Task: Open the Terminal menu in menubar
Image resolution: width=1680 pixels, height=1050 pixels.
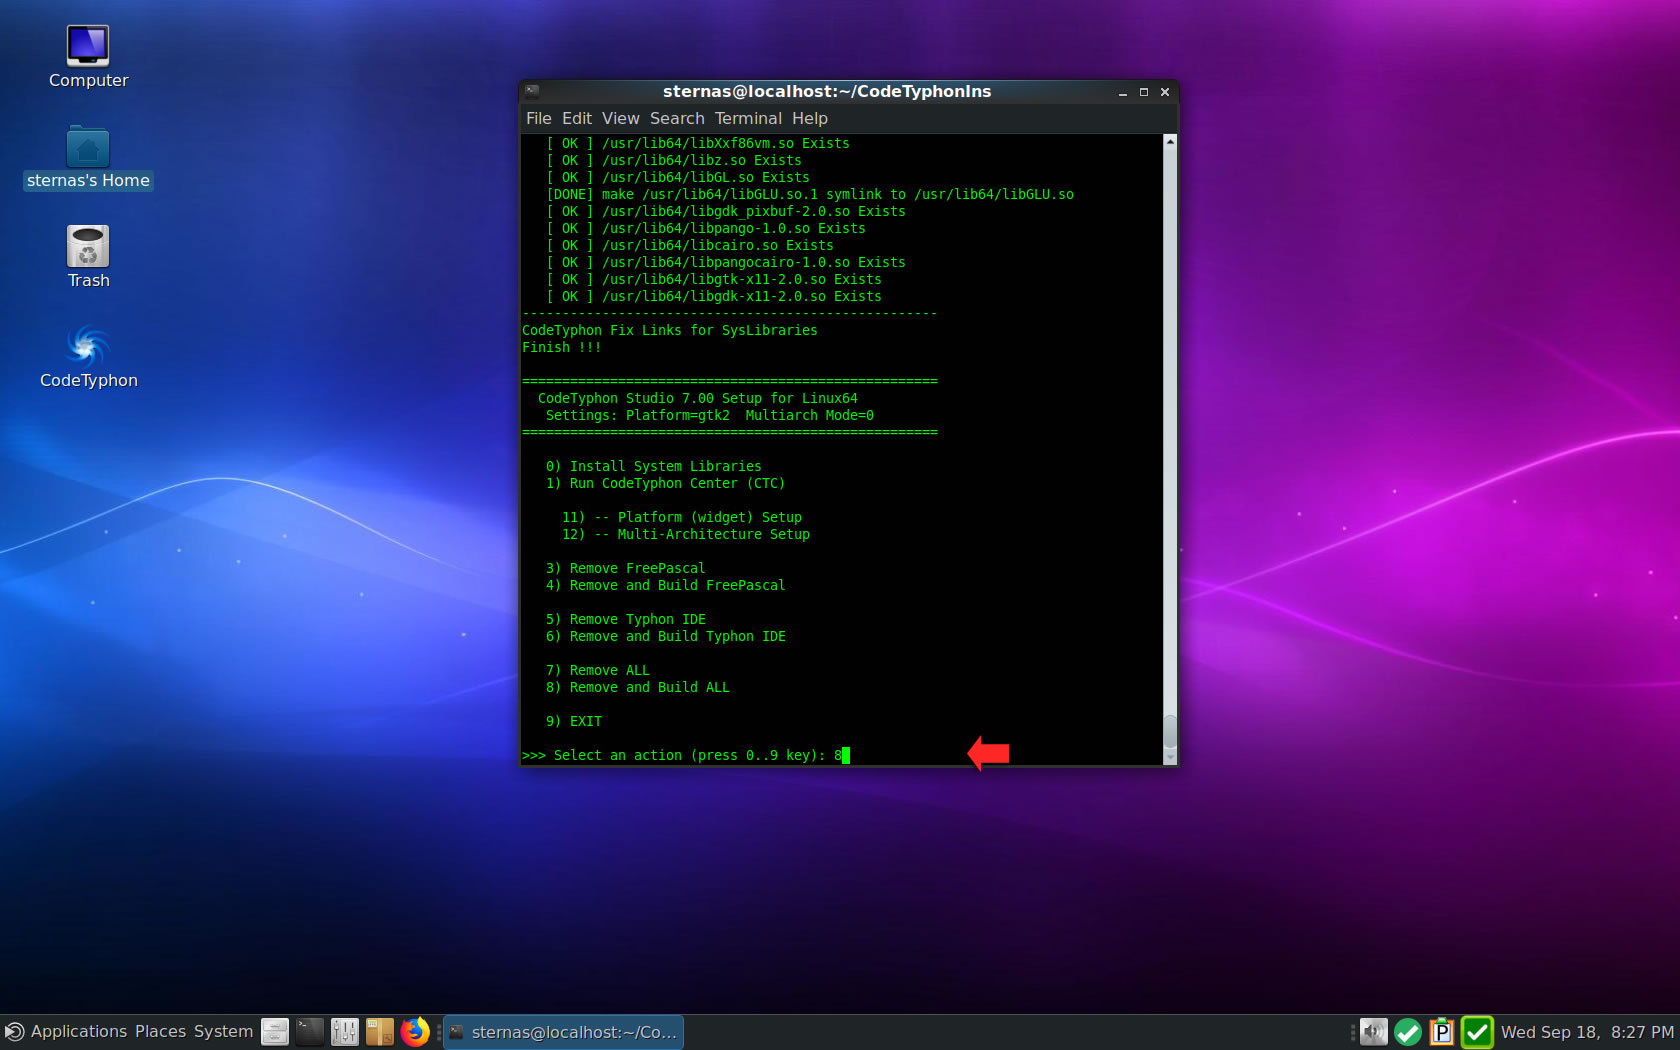Action: (x=748, y=118)
